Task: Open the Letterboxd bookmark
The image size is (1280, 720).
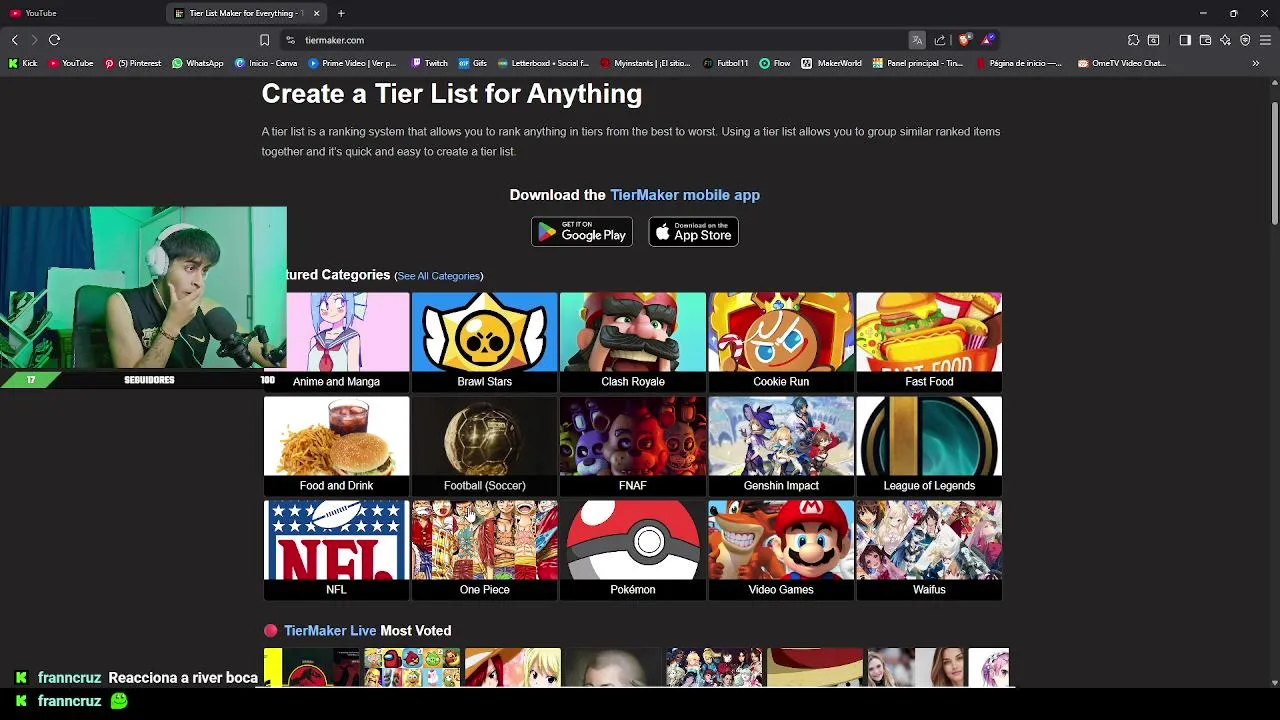Action: click(544, 63)
